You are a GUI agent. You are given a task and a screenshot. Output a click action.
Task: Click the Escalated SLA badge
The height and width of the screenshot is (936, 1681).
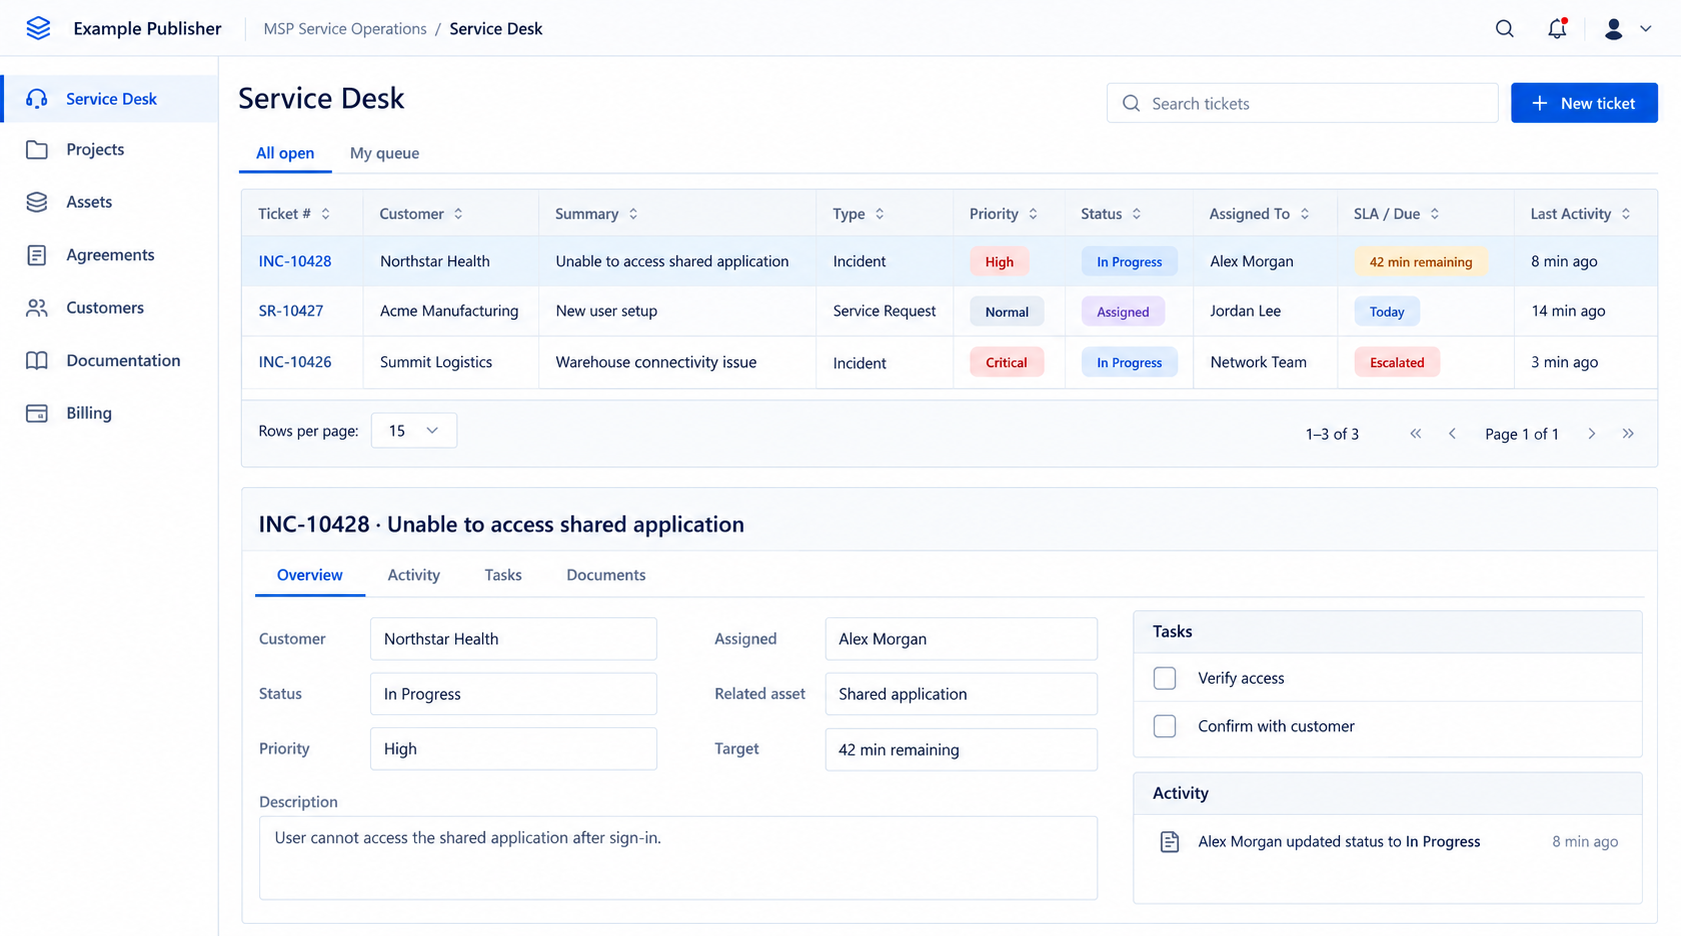pyautogui.click(x=1397, y=362)
